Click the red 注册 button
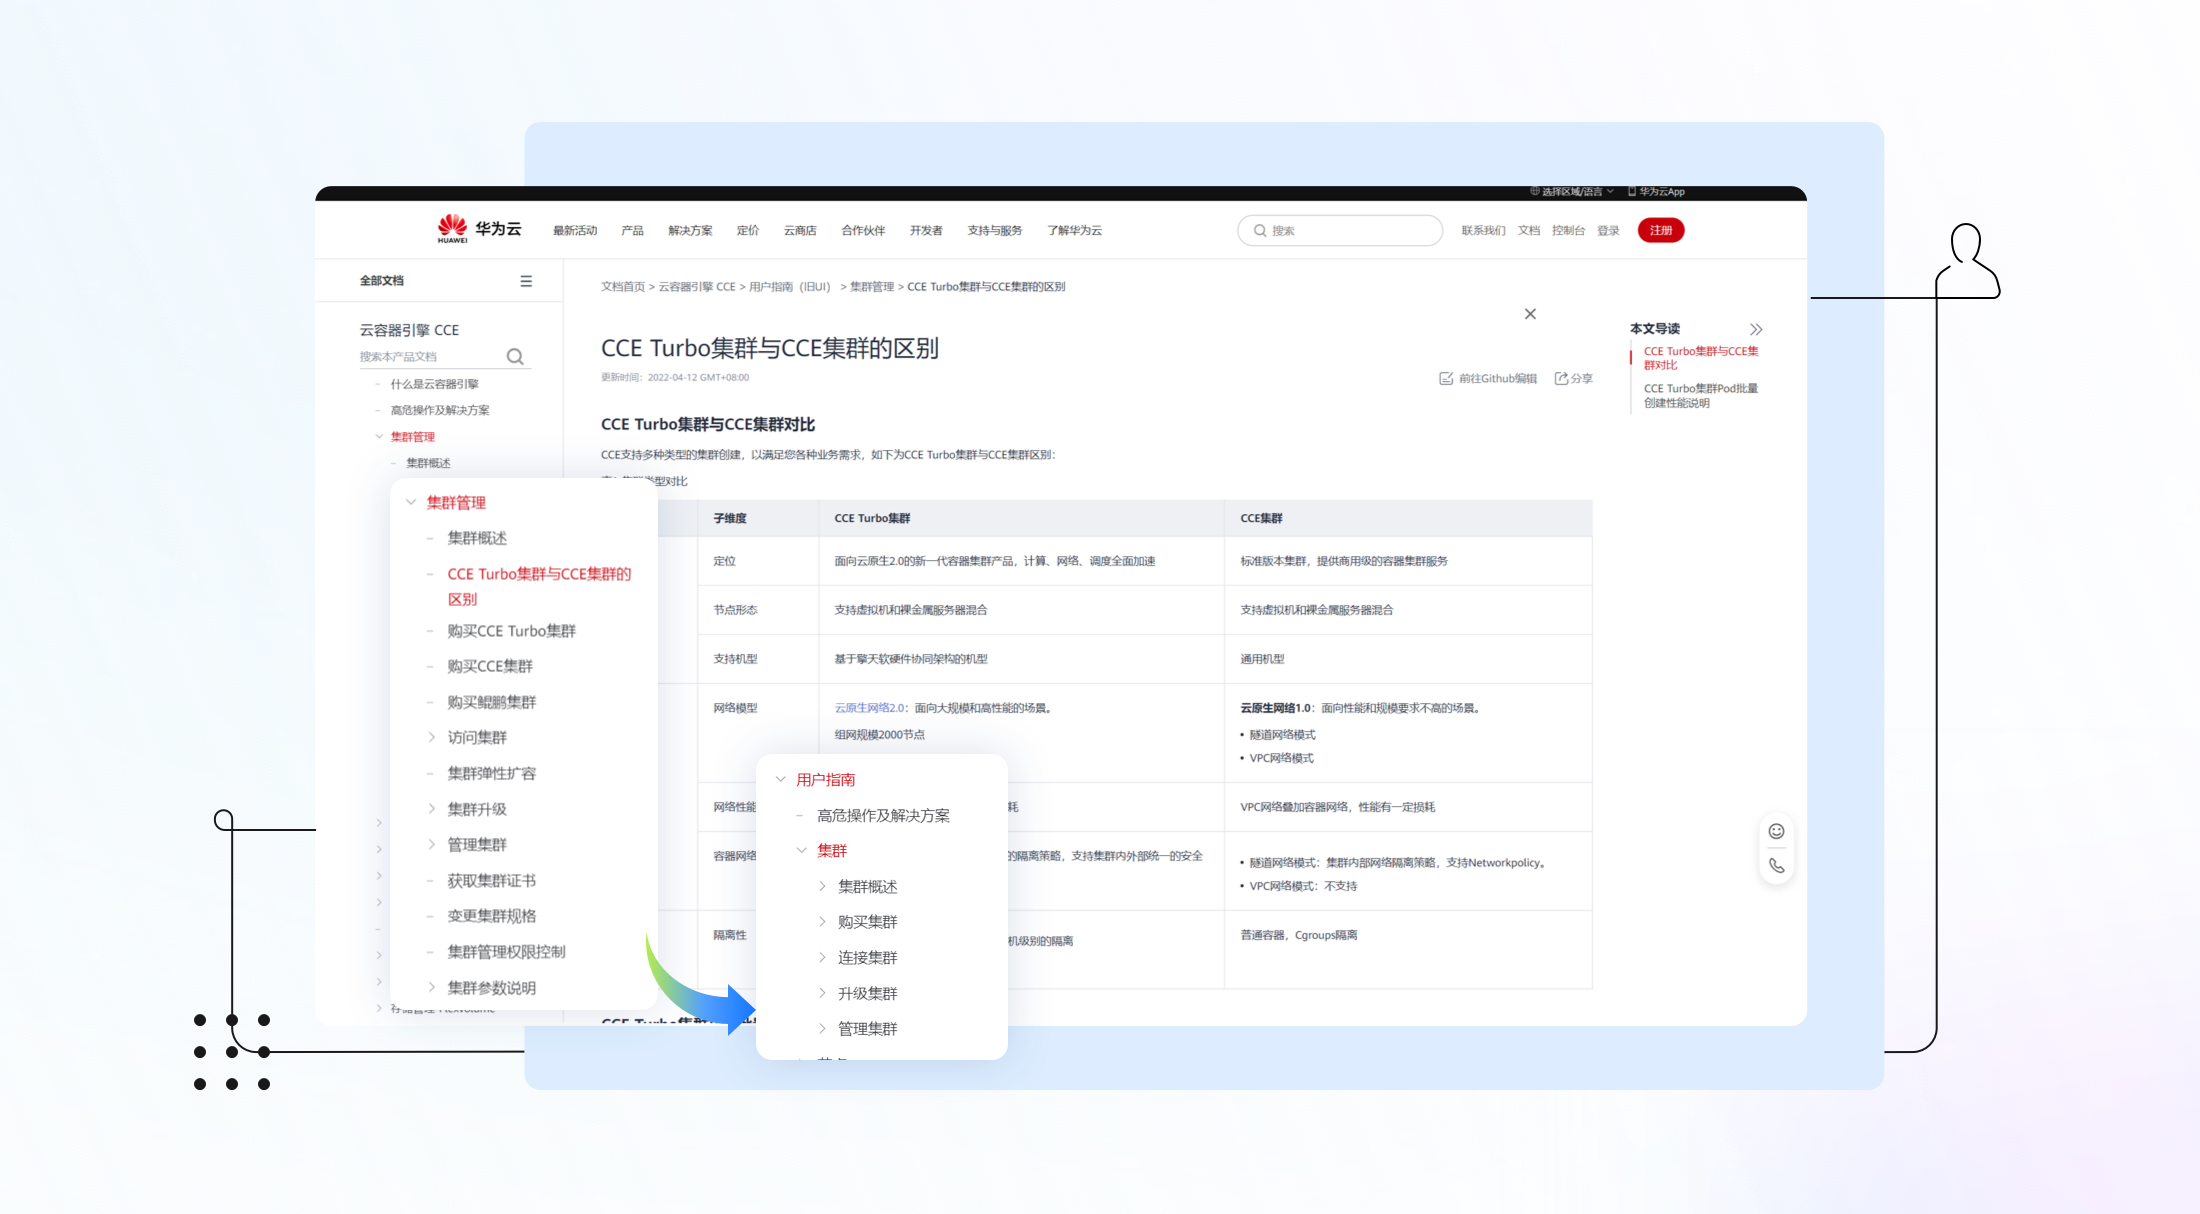This screenshot has width=2200, height=1214. [1661, 231]
